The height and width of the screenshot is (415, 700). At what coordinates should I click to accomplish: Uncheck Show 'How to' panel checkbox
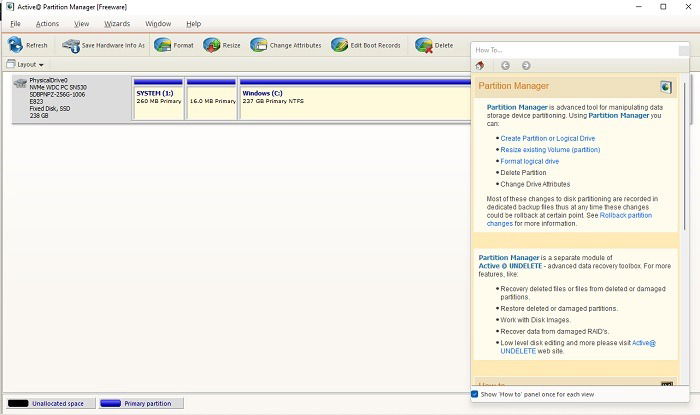[x=475, y=394]
